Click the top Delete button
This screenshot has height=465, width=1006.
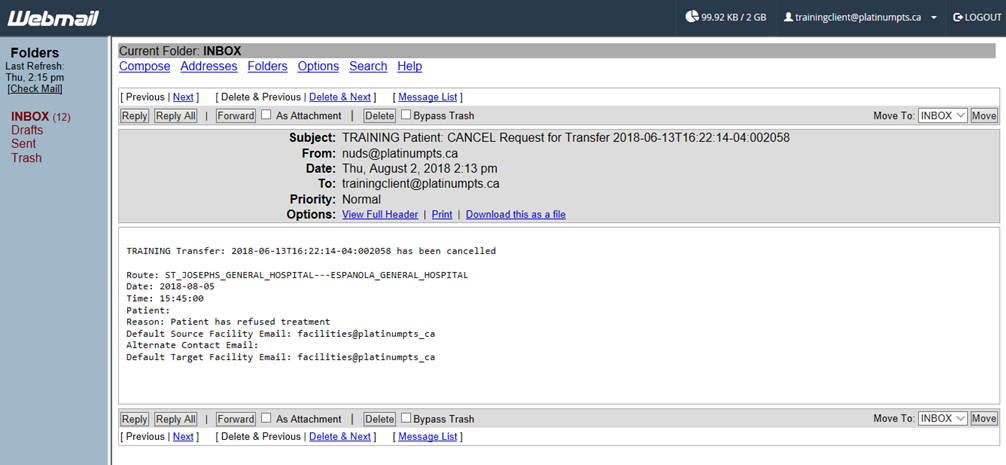379,116
